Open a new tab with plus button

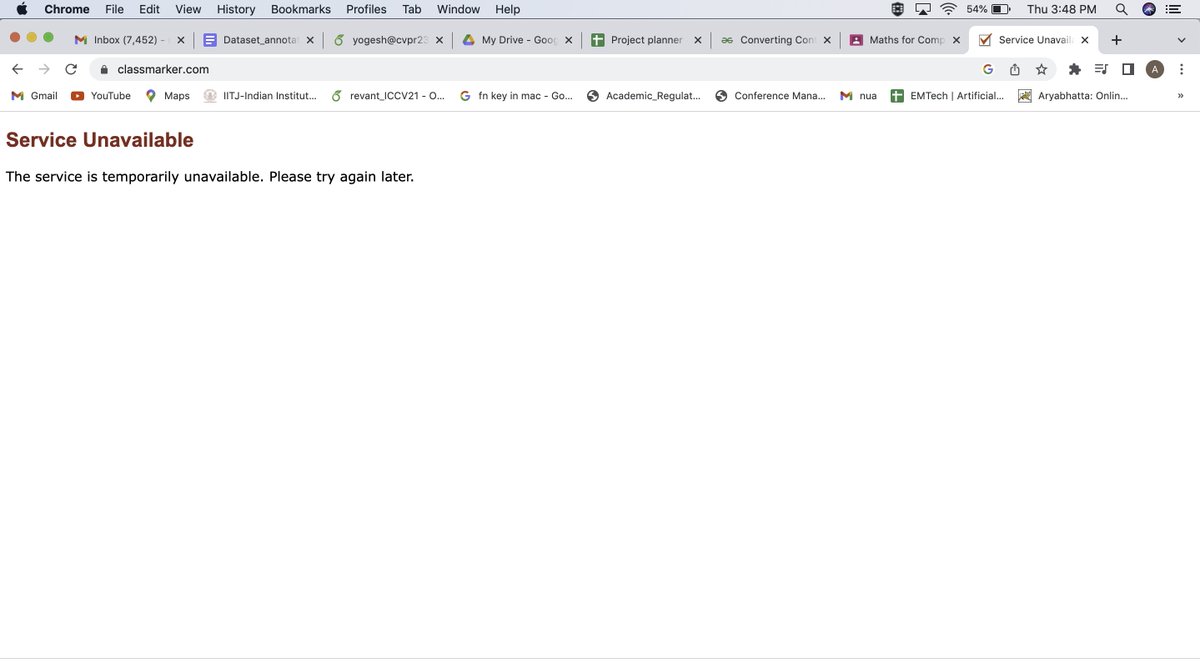(x=1116, y=40)
